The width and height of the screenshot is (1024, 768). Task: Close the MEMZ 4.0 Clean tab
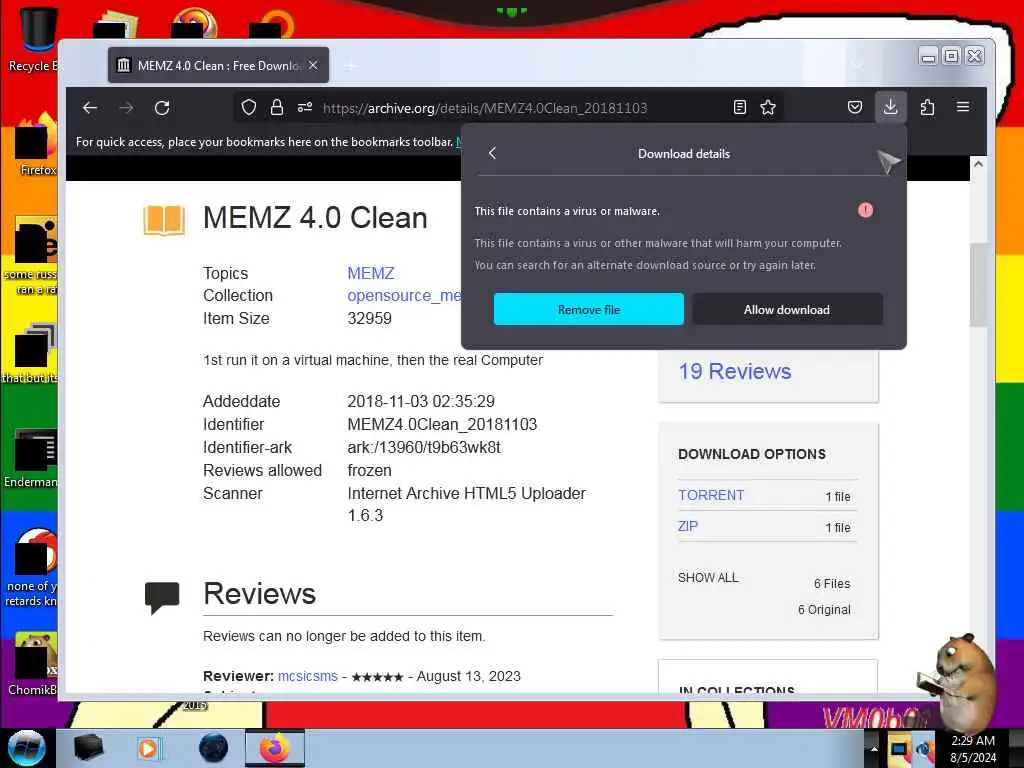coord(313,65)
